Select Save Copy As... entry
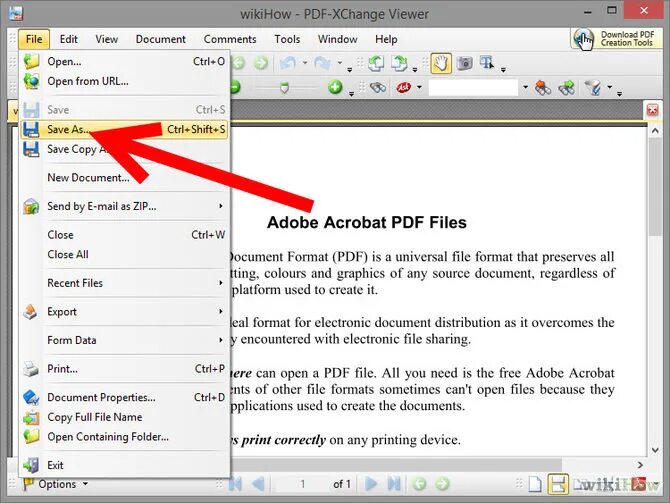This screenshot has width=670, height=503. [124, 149]
